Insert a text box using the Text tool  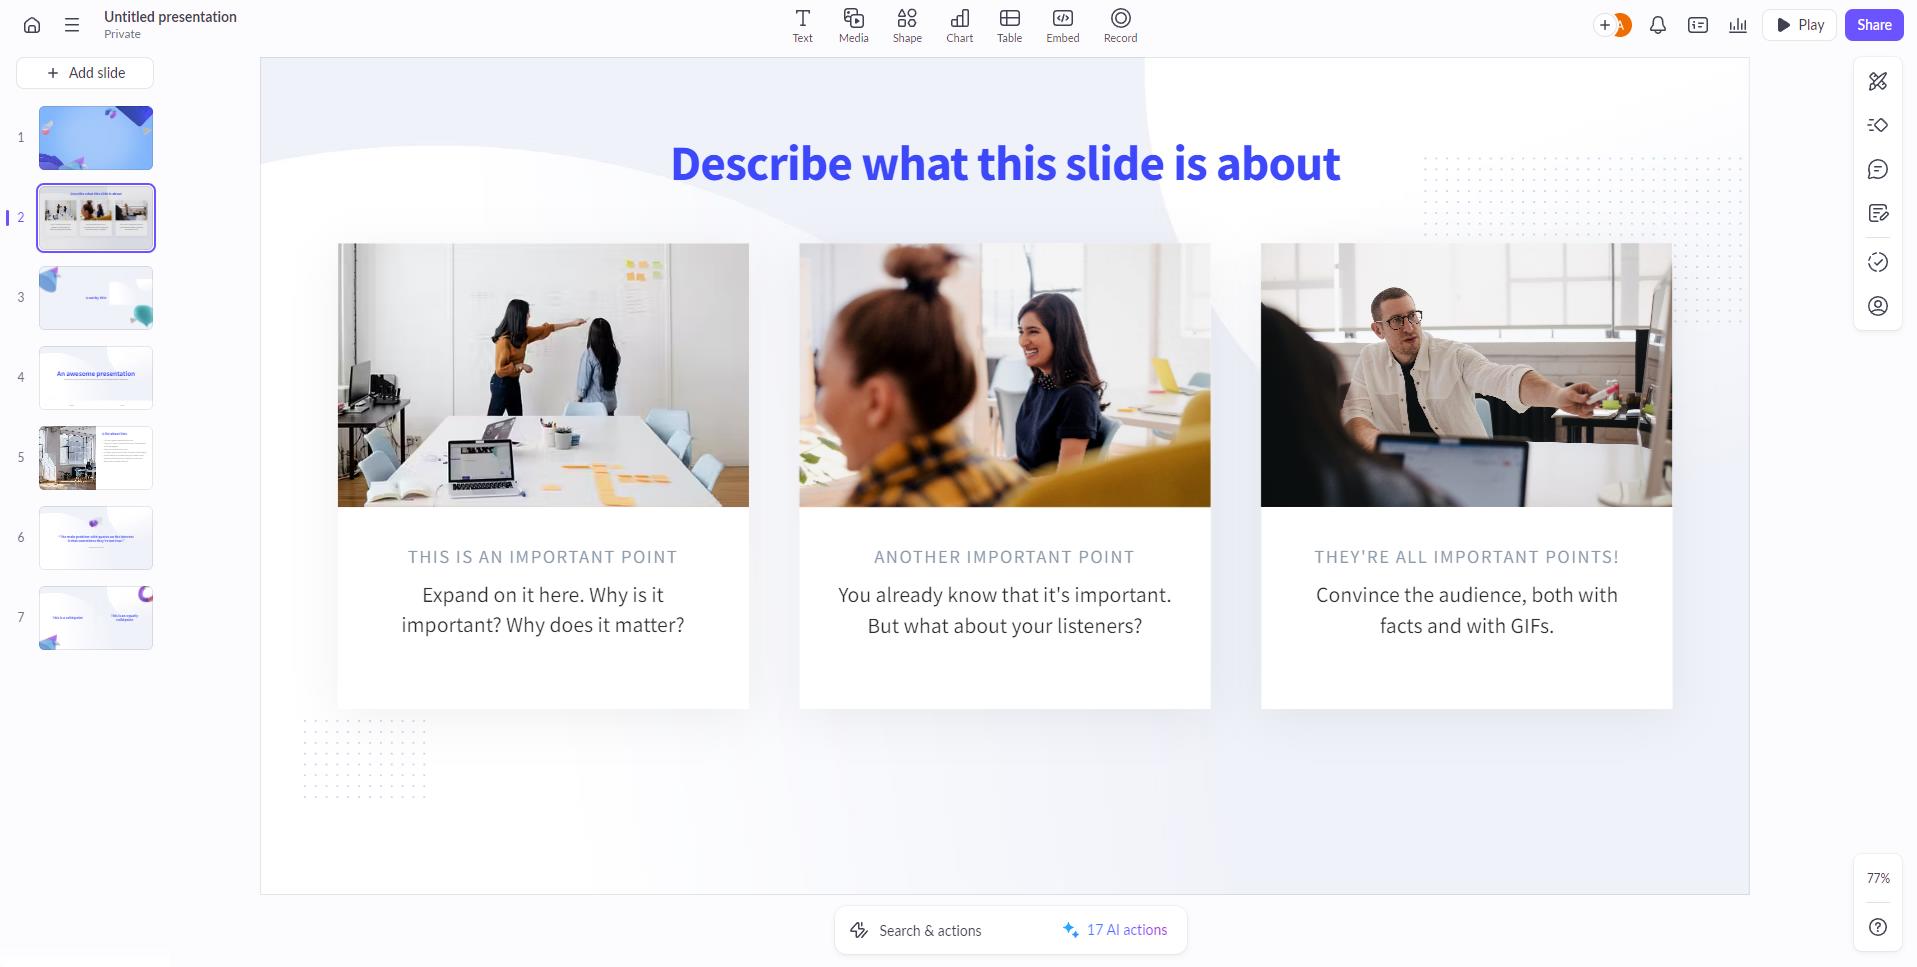[x=802, y=24]
